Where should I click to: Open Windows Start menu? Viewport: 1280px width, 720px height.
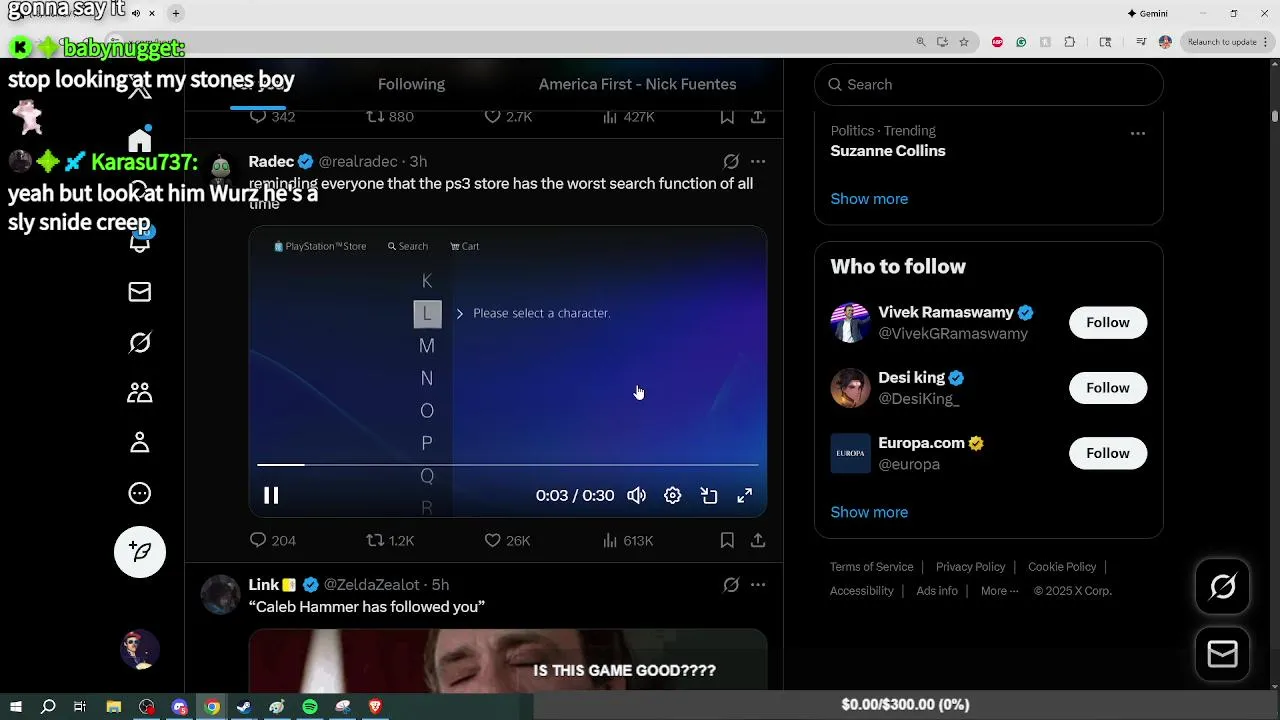coord(16,707)
